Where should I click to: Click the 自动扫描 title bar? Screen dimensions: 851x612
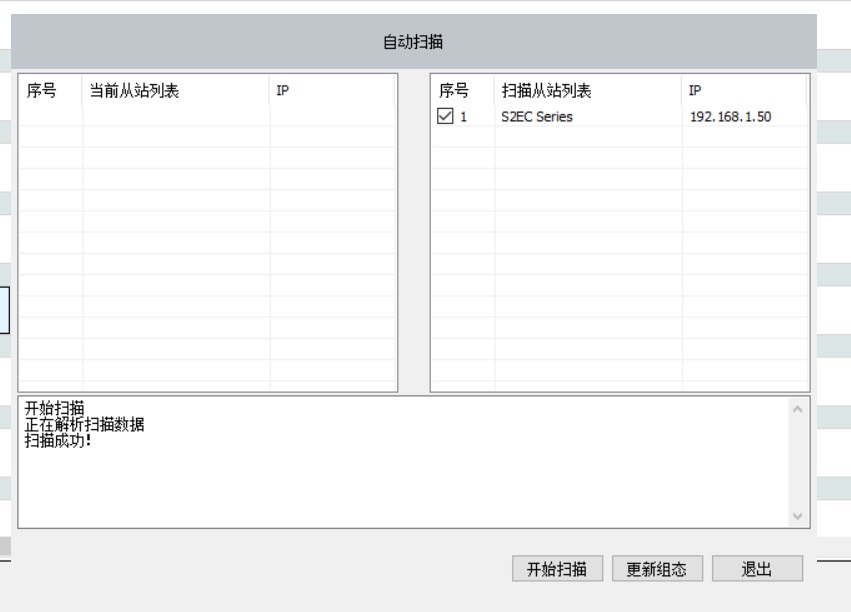(414, 43)
